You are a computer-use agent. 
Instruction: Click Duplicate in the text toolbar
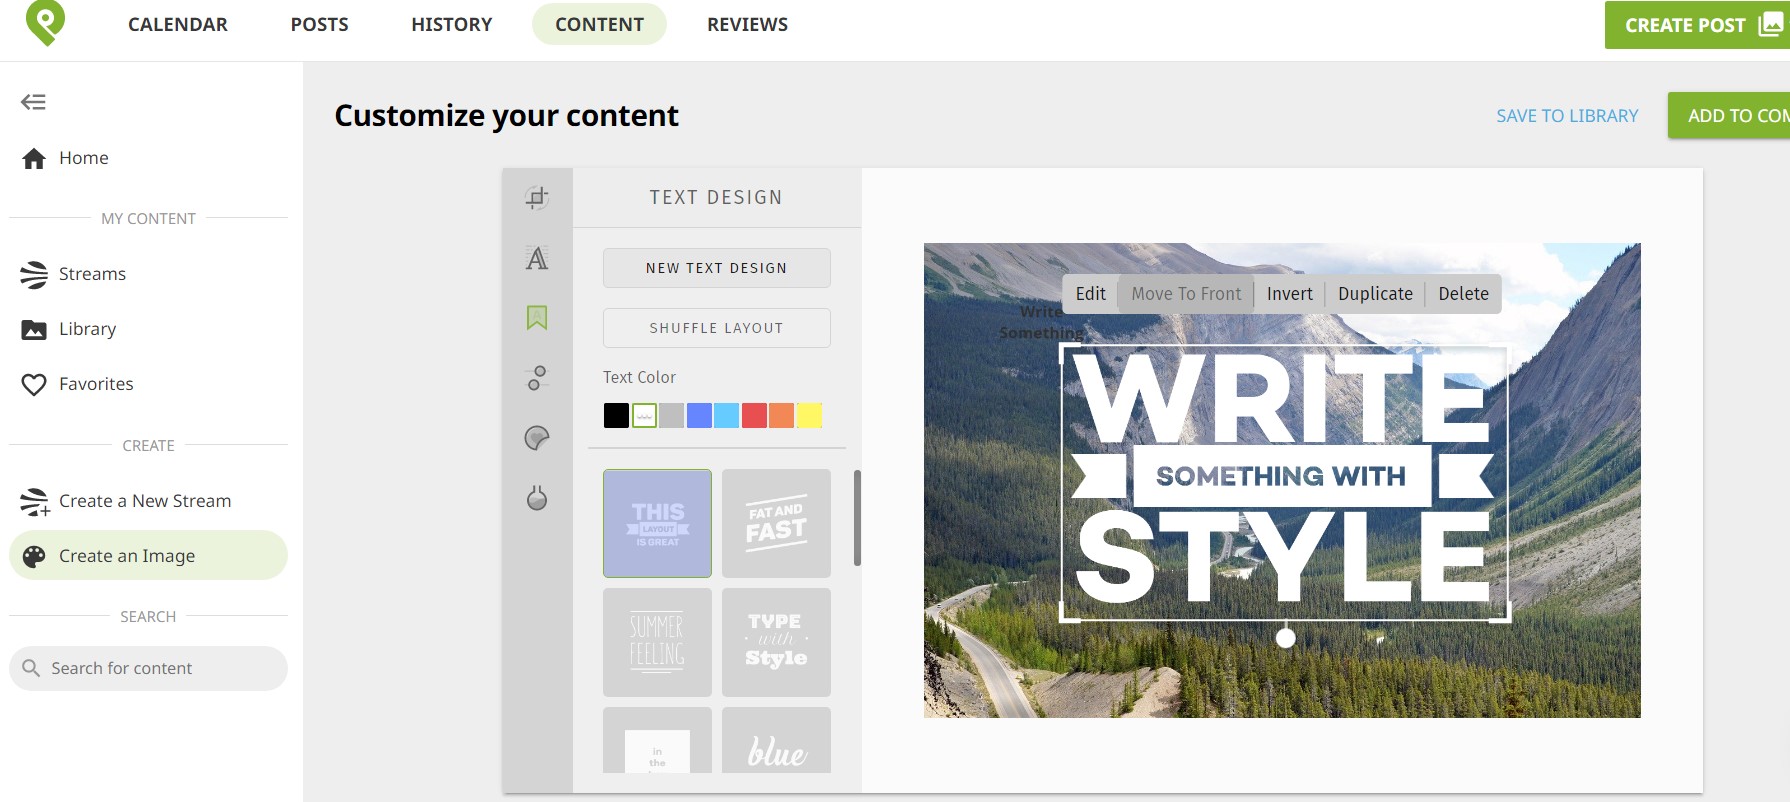point(1375,294)
